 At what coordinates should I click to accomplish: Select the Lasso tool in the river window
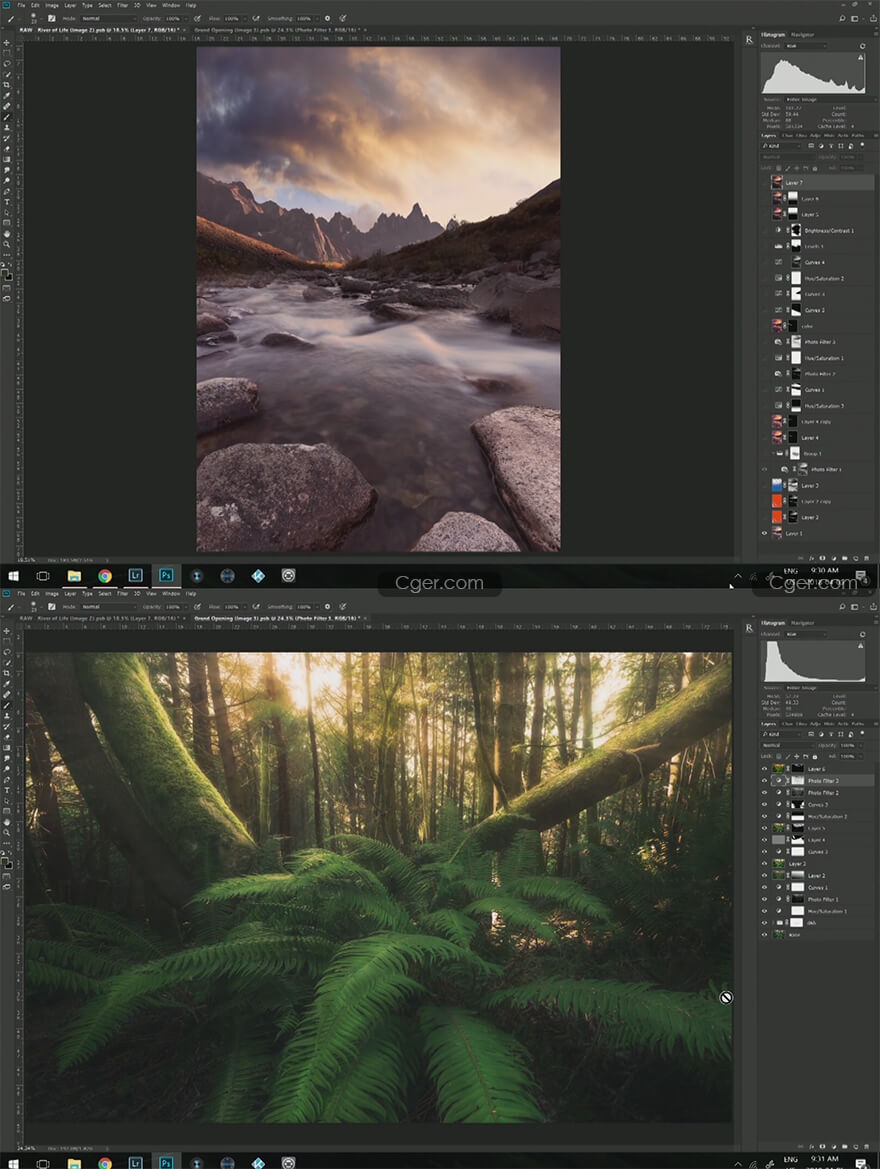click(7, 64)
